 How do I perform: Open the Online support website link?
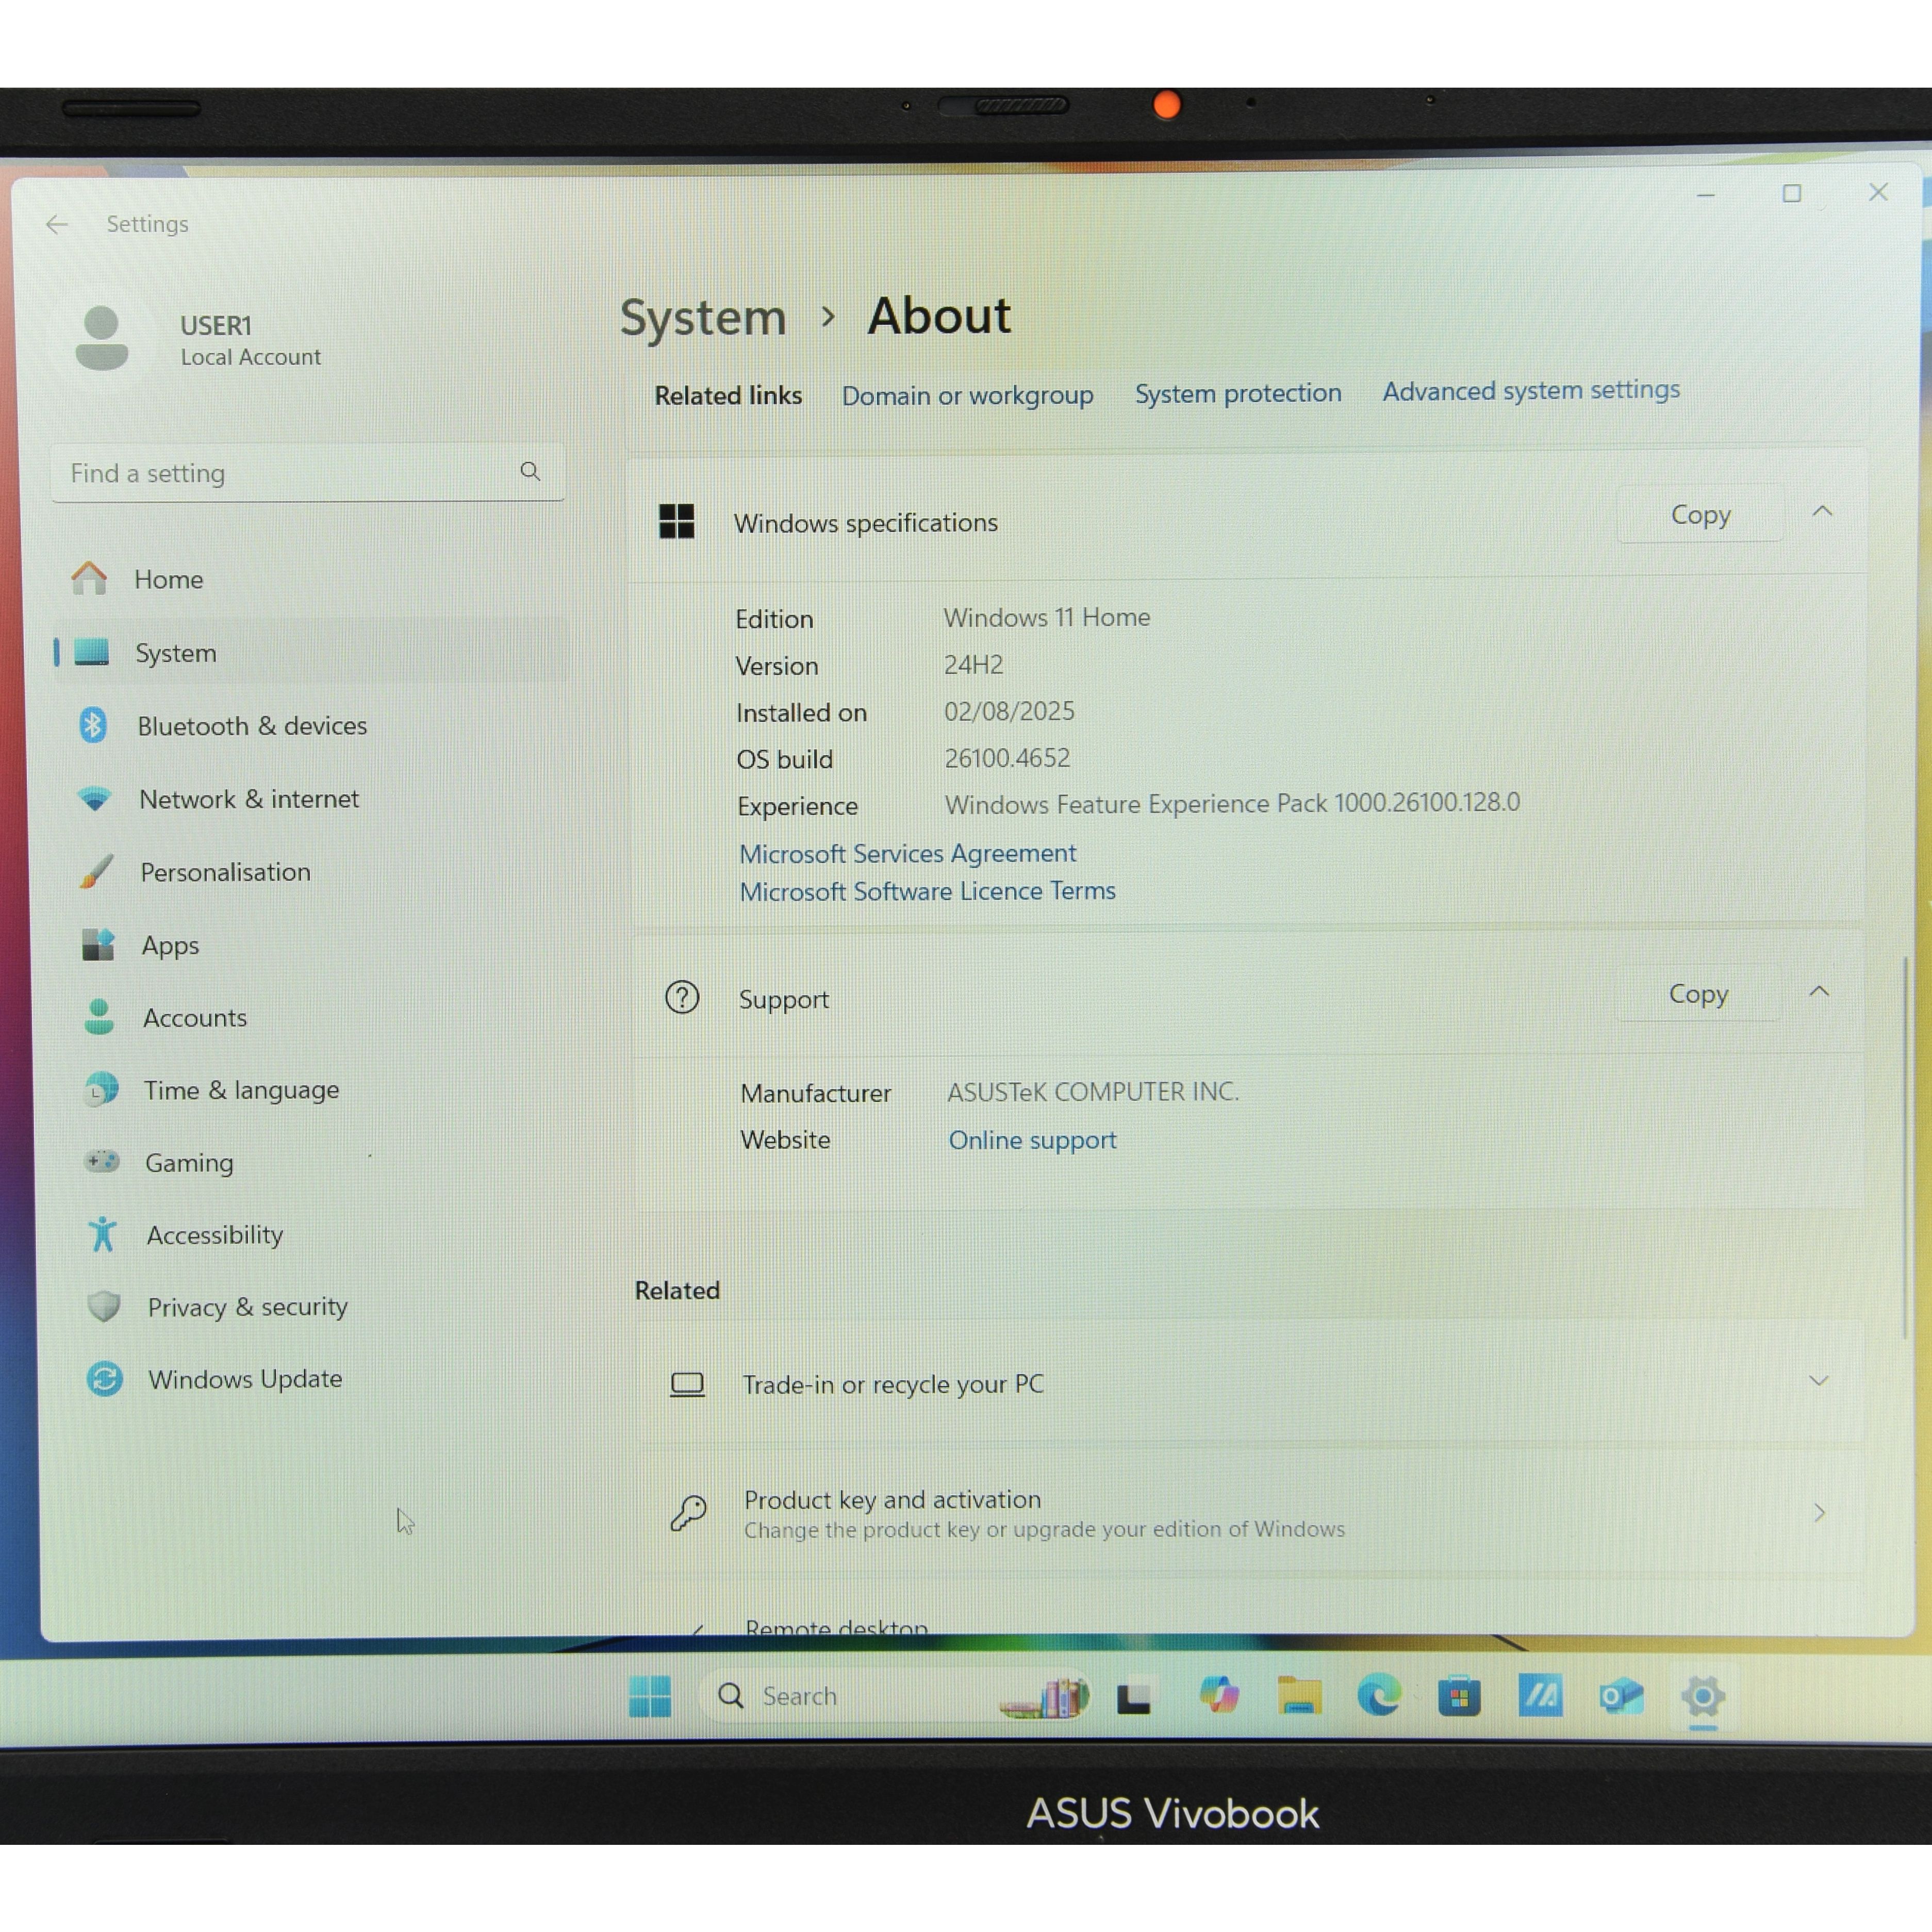tap(1032, 1140)
